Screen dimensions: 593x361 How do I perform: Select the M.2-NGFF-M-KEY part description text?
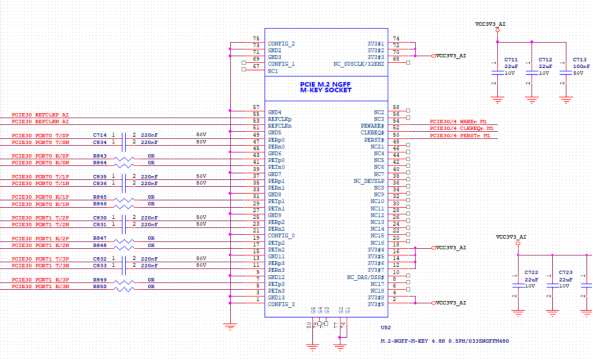[x=444, y=341]
